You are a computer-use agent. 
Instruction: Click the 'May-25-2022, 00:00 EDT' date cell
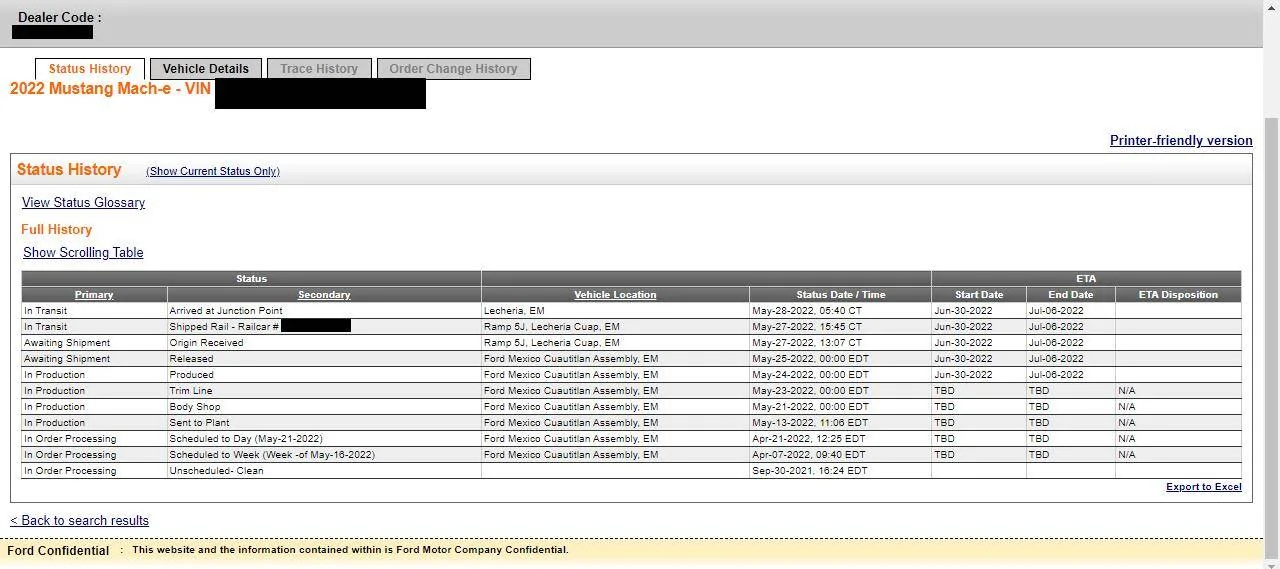coord(840,359)
